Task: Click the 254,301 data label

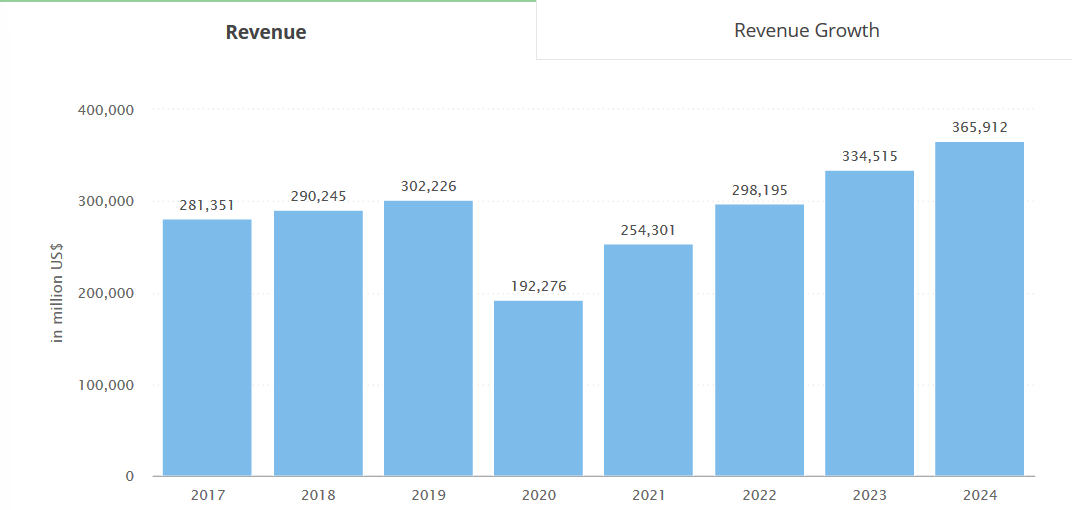Action: tap(648, 230)
